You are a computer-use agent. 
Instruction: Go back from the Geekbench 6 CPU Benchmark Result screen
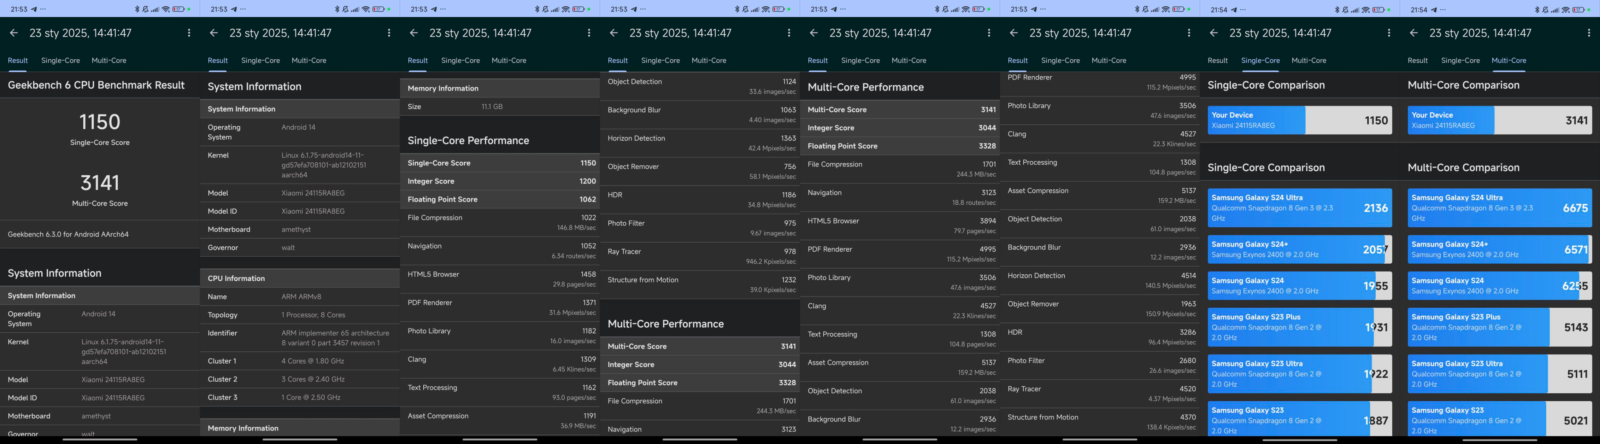tap(13, 33)
